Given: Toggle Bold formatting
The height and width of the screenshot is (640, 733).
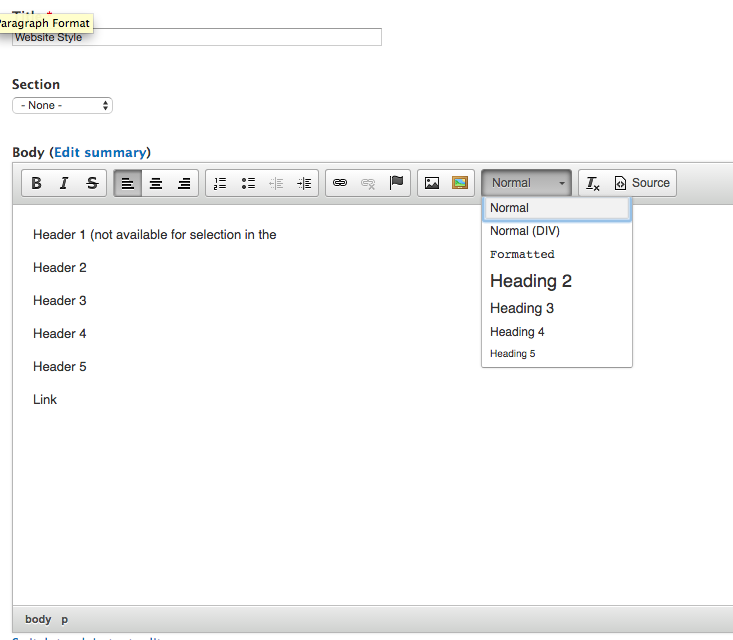Looking at the screenshot, I should pos(36,183).
